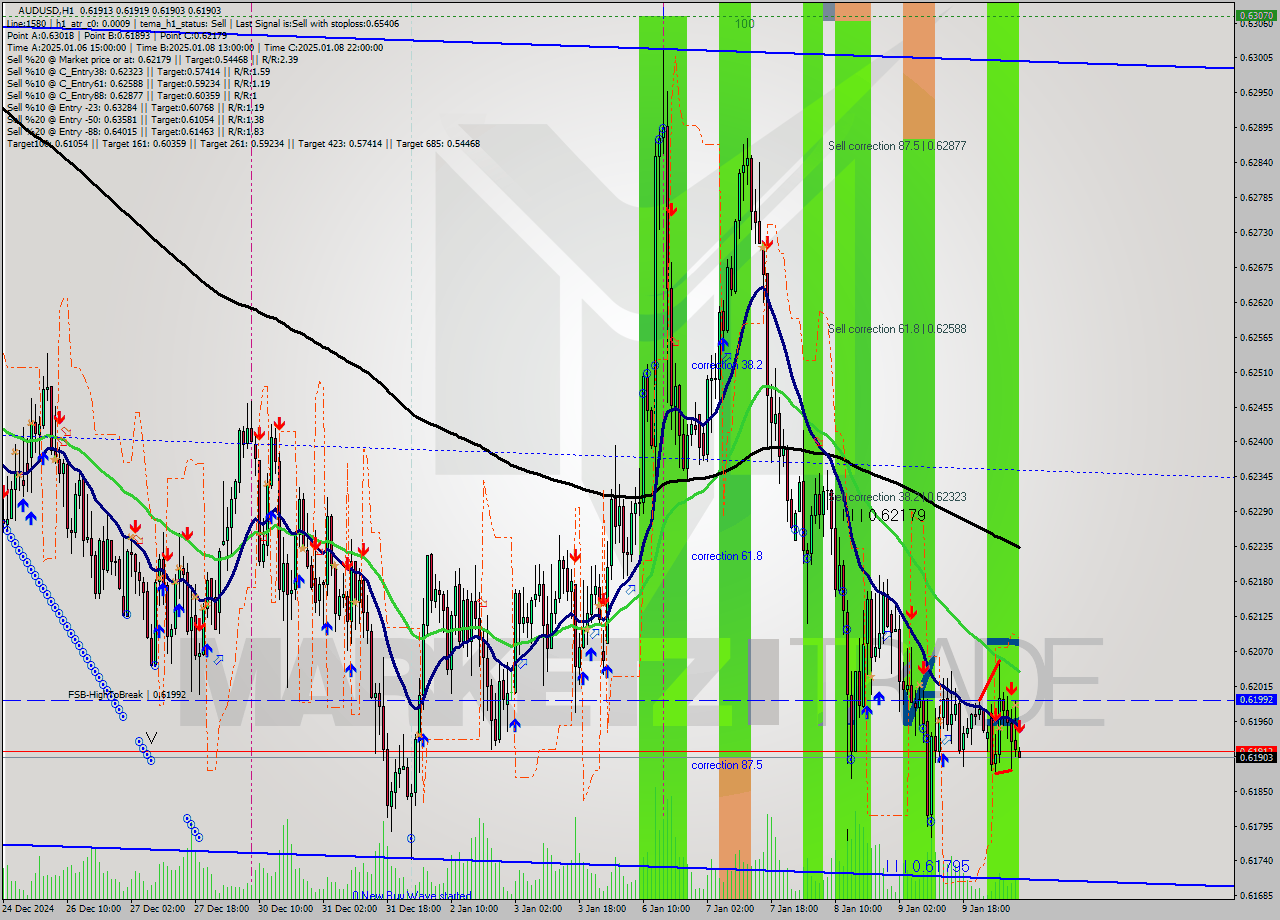Click the 0.62565 price axis label
This screenshot has width=1280, height=920.
point(1256,338)
